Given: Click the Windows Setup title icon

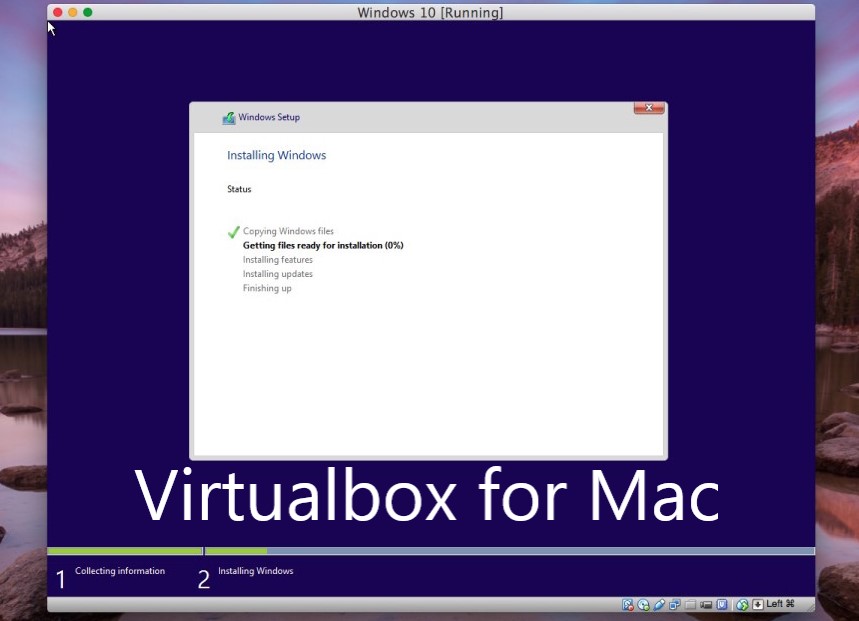Looking at the screenshot, I should 229,118.
